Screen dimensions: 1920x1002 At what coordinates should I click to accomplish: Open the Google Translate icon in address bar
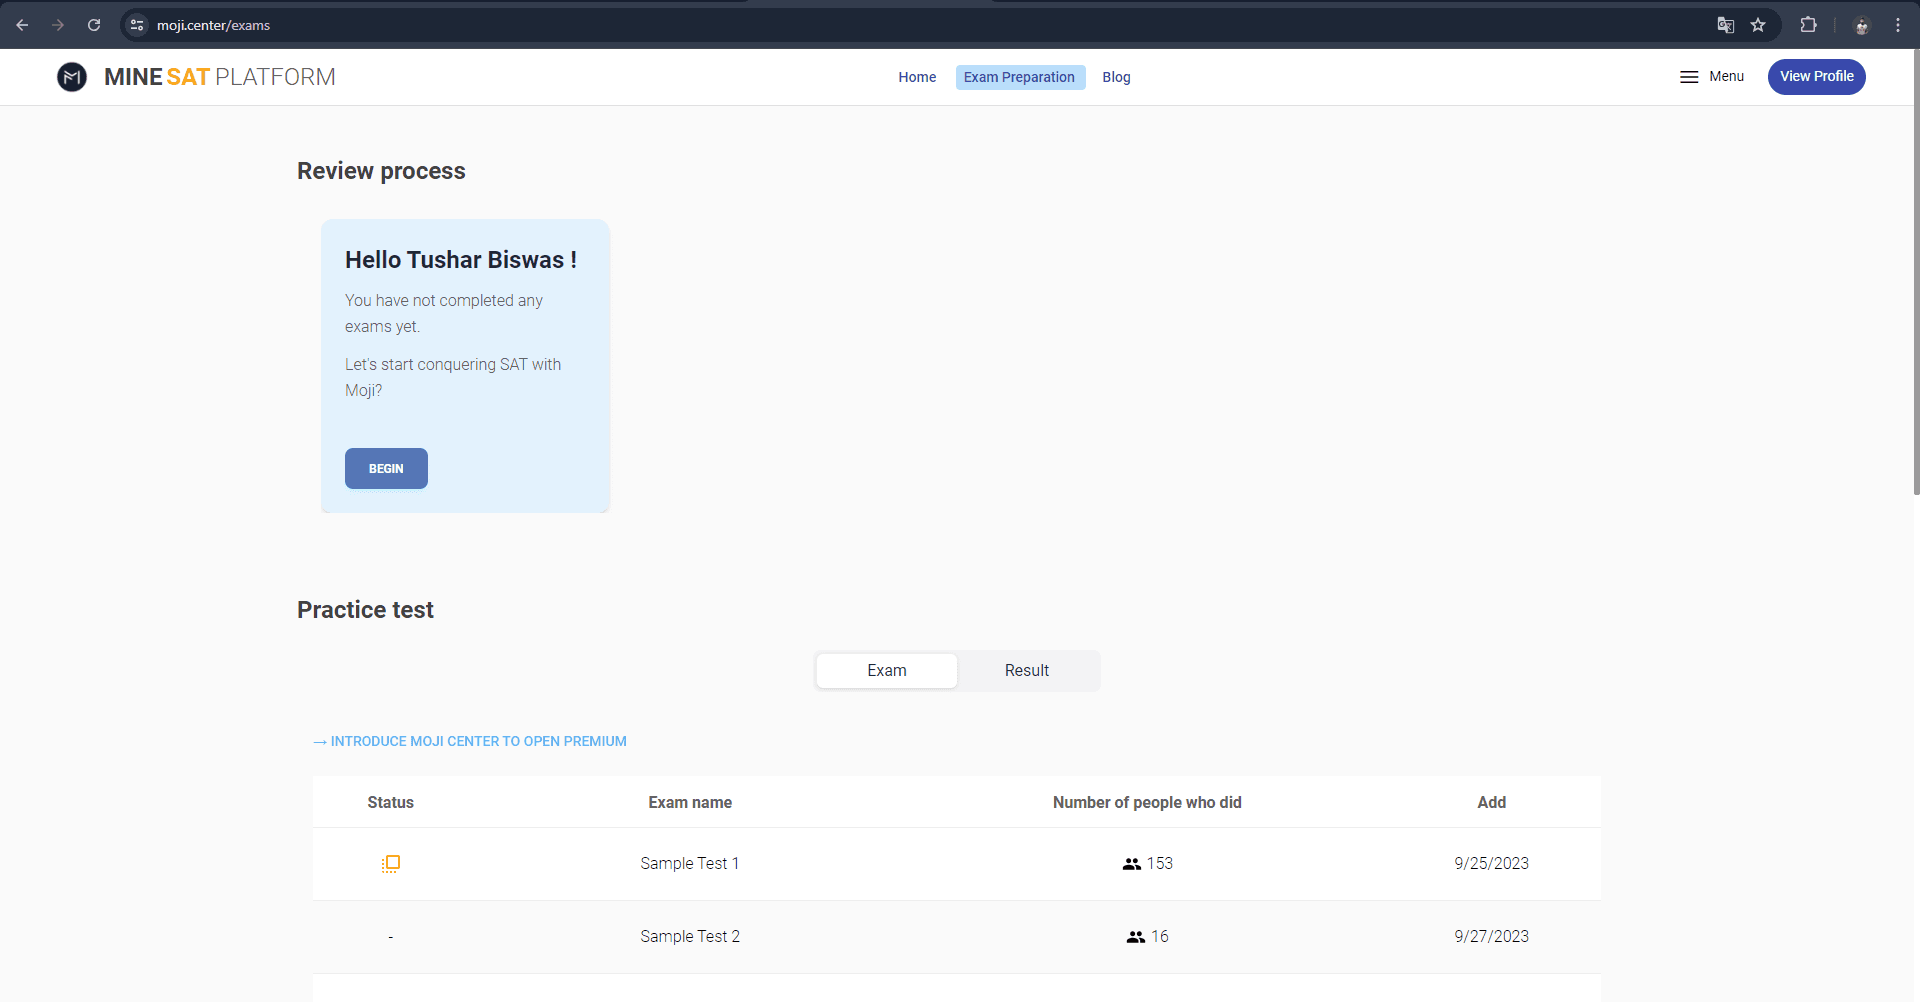(1725, 25)
